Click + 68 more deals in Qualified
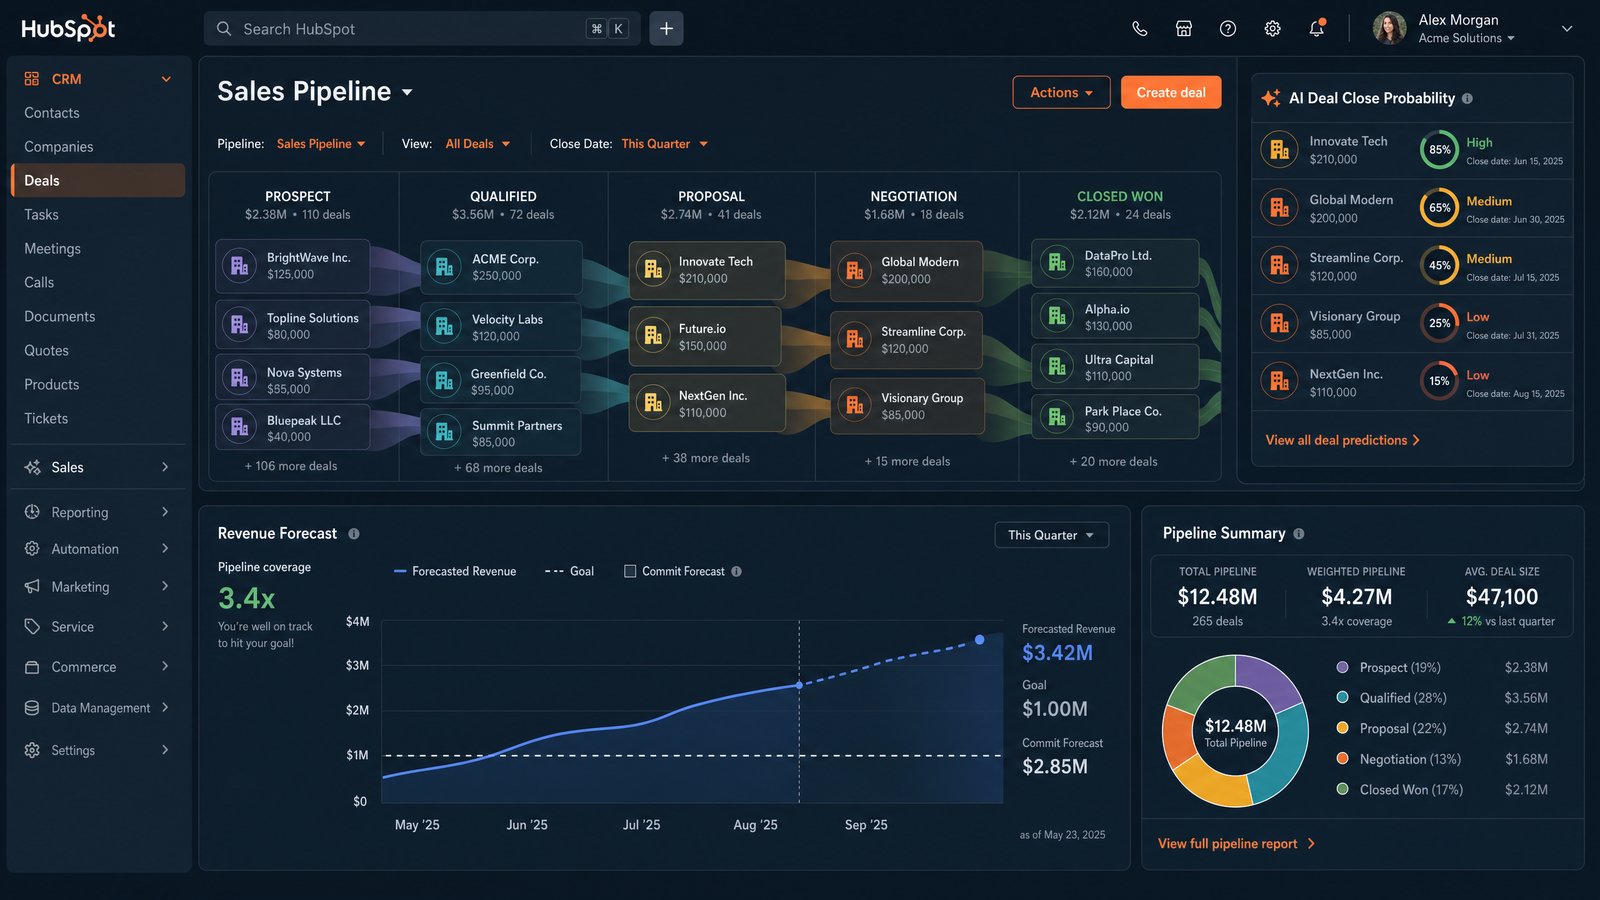The width and height of the screenshot is (1600, 900). click(498, 468)
